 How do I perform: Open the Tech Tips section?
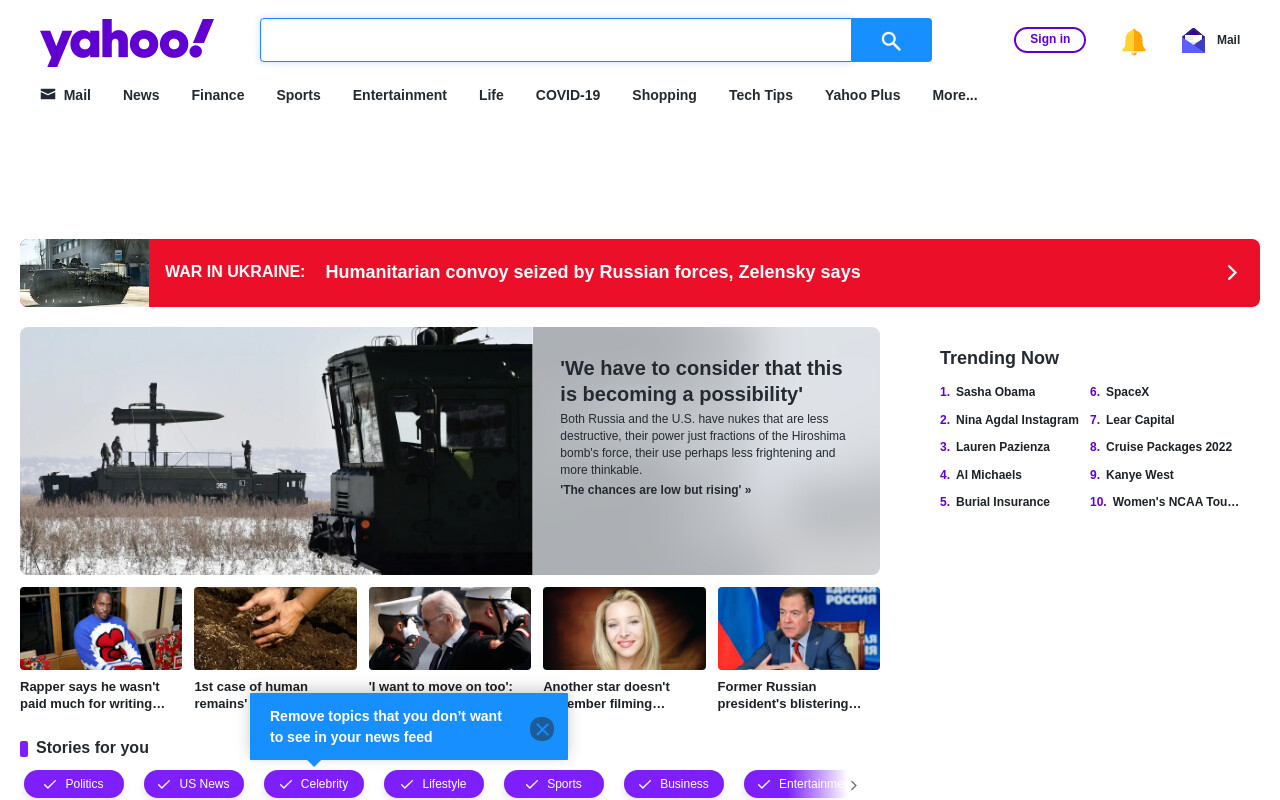[x=761, y=95]
